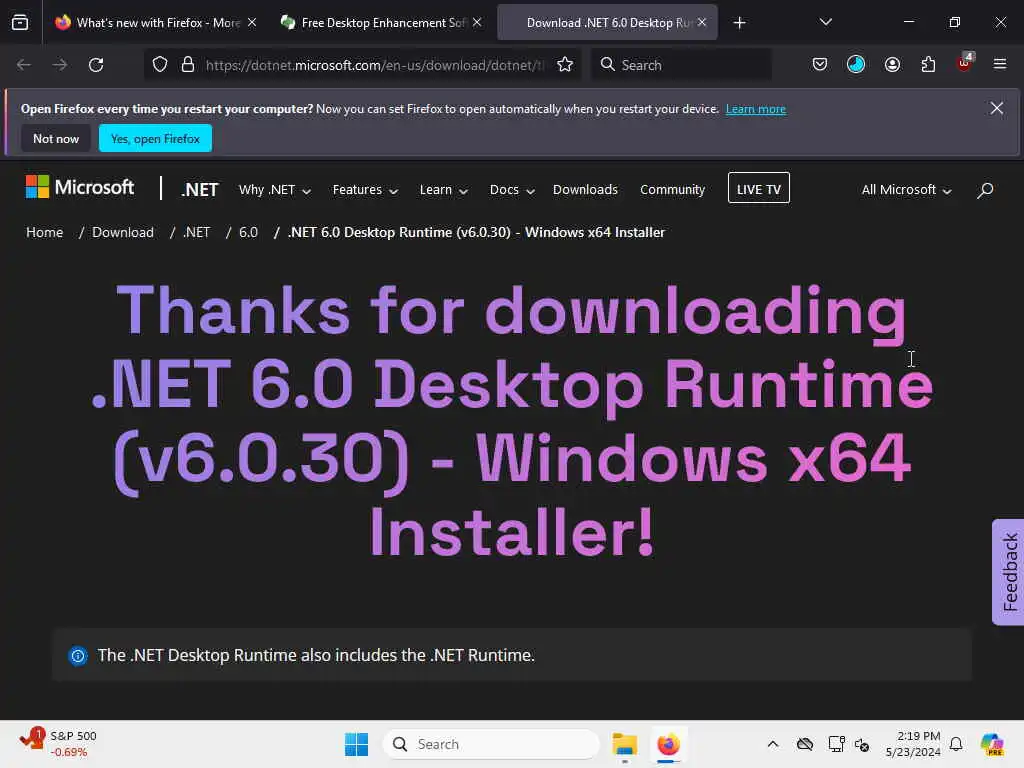Viewport: 1024px width, 768px height.
Task: Click the taskbar Search box
Action: (x=491, y=744)
